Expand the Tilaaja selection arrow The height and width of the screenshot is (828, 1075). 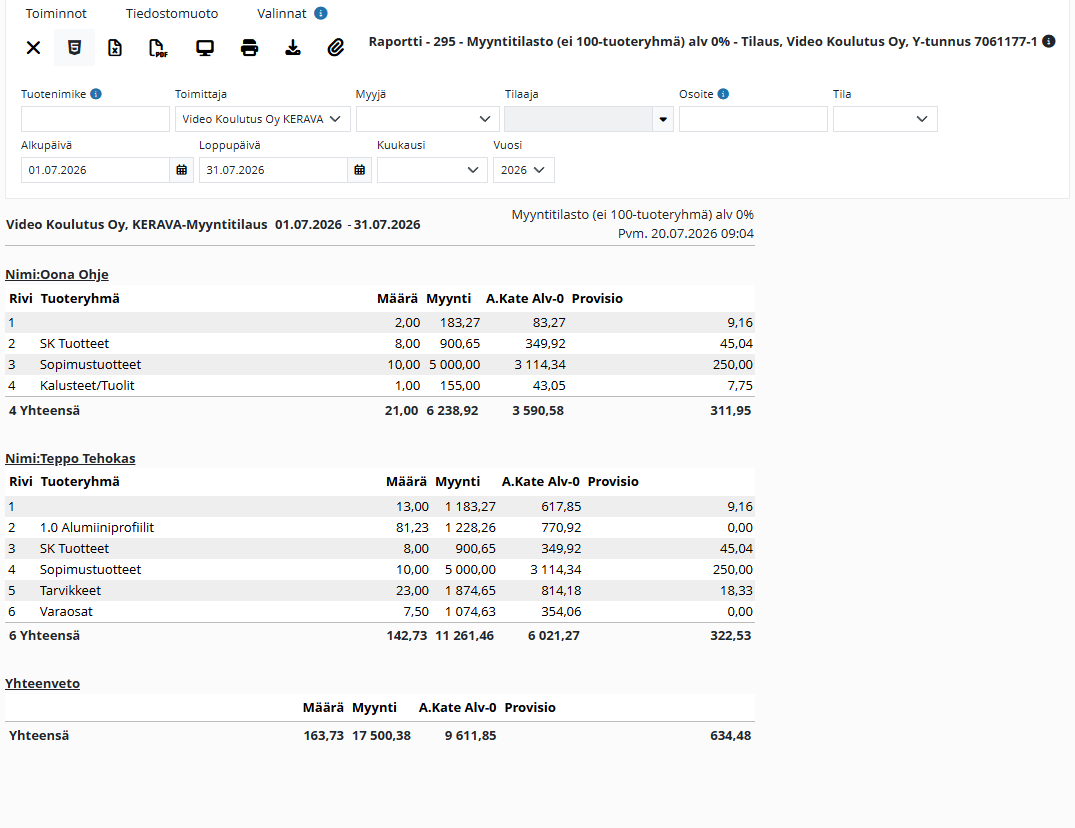663,119
